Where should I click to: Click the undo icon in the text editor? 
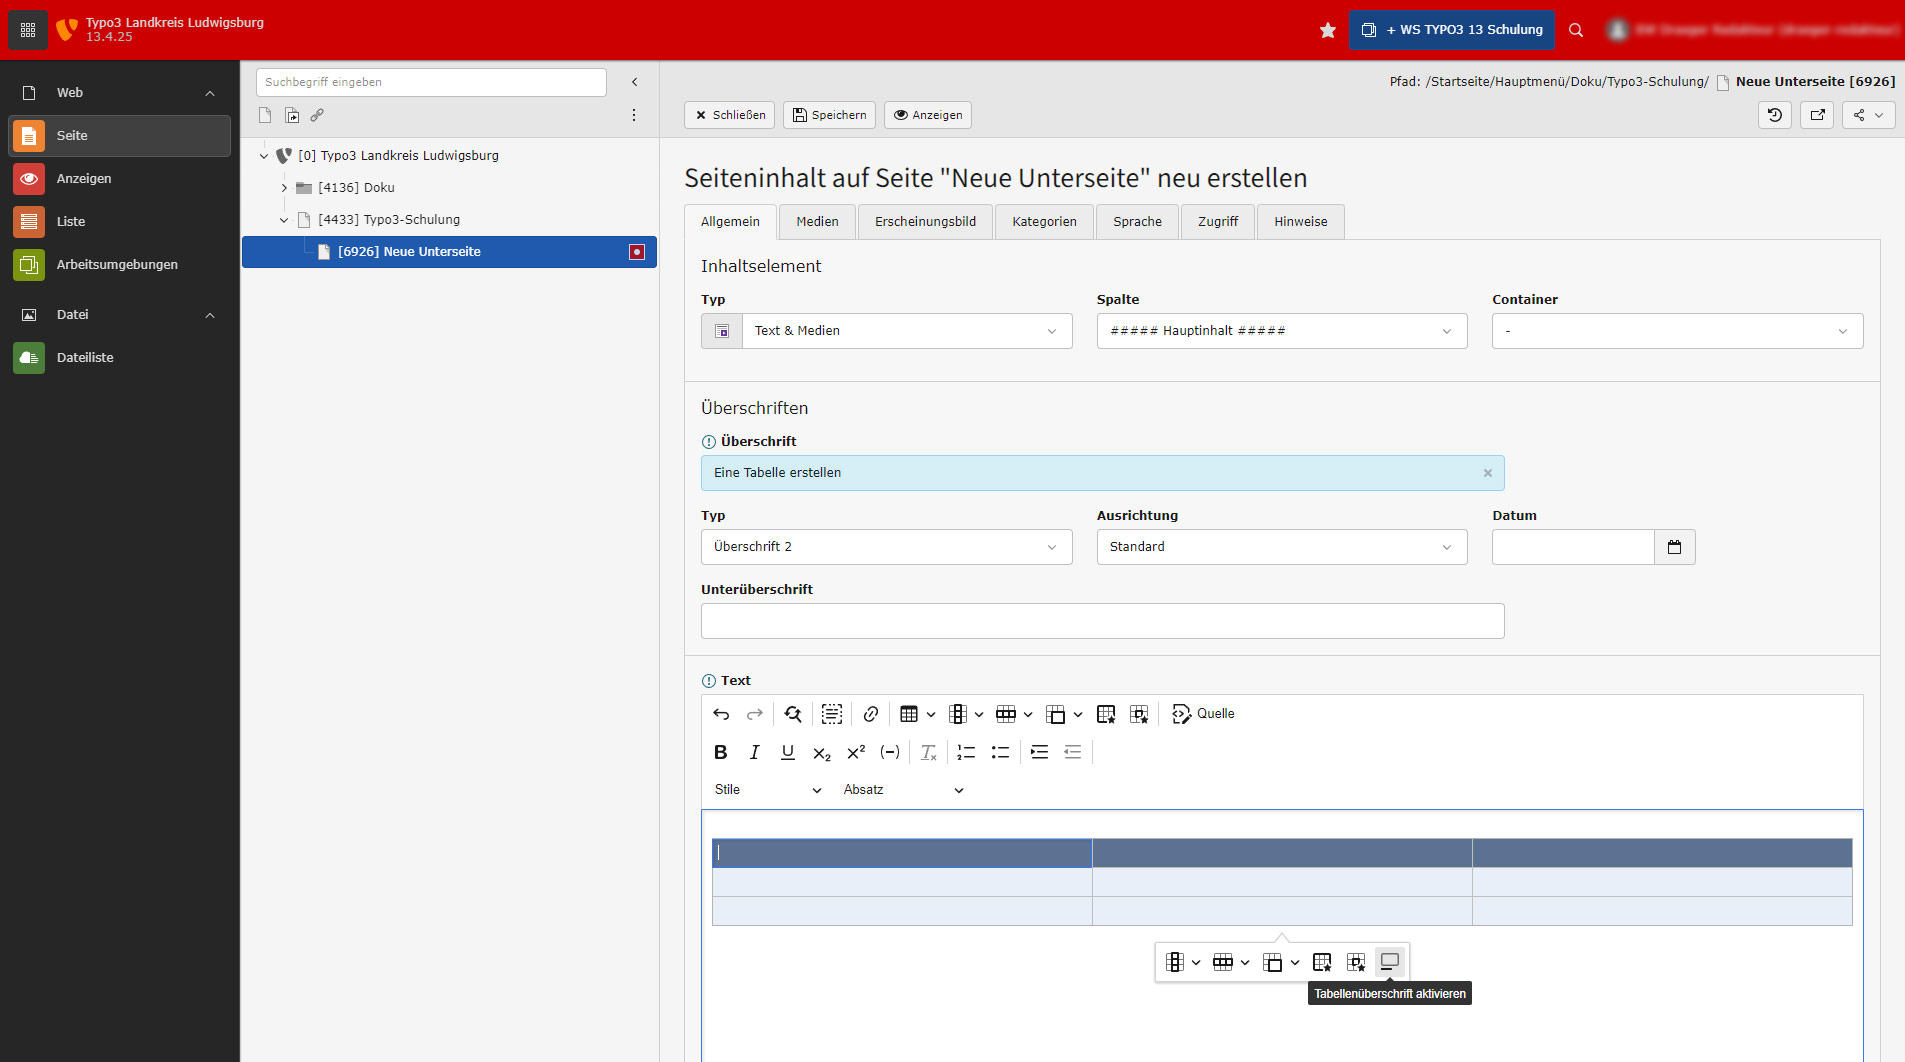[721, 714]
